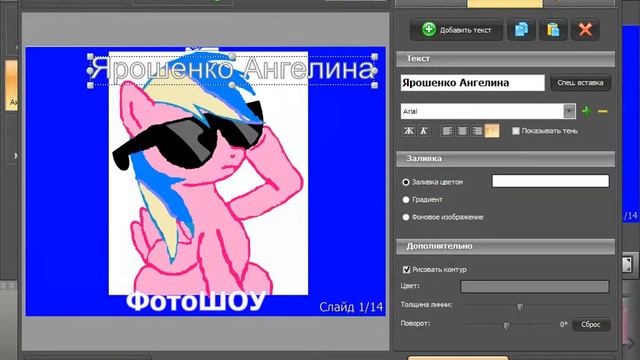The image size is (640, 360).
Task: Click the Толщина линии slider handle
Action: pos(520,306)
